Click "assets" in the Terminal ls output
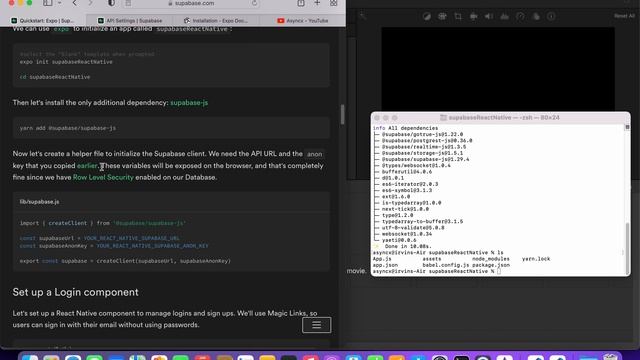Image resolution: width=640 pixels, height=360 pixels. tap(432, 259)
